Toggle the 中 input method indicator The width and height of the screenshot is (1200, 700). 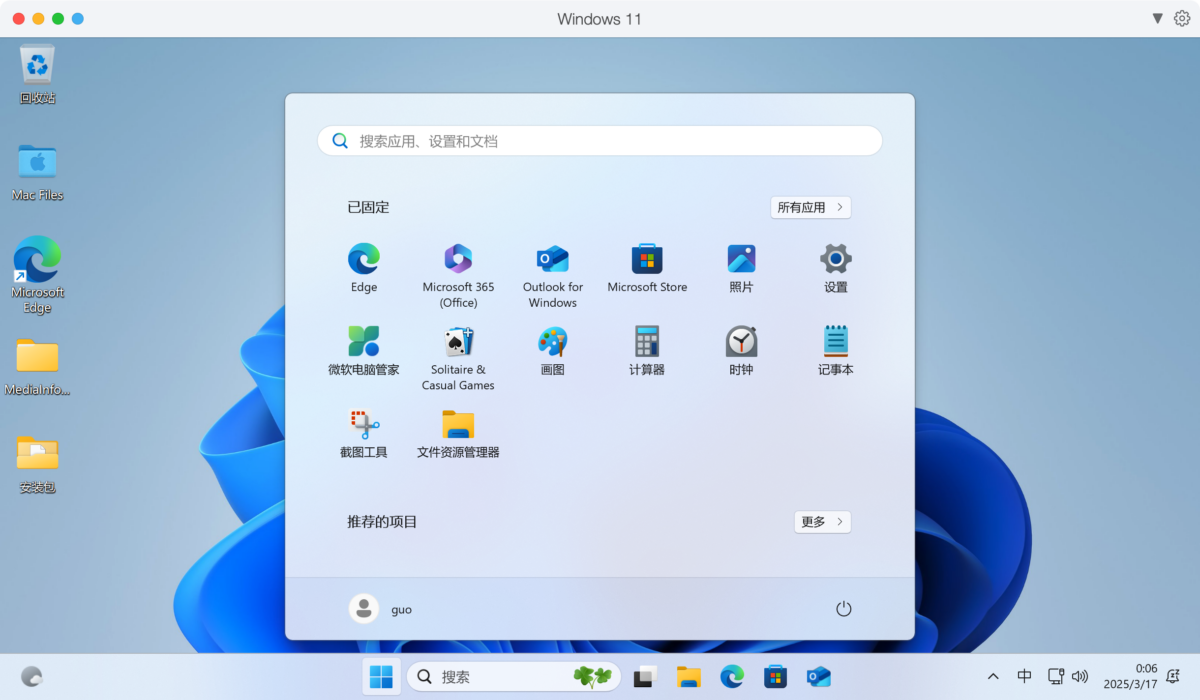(x=1024, y=677)
